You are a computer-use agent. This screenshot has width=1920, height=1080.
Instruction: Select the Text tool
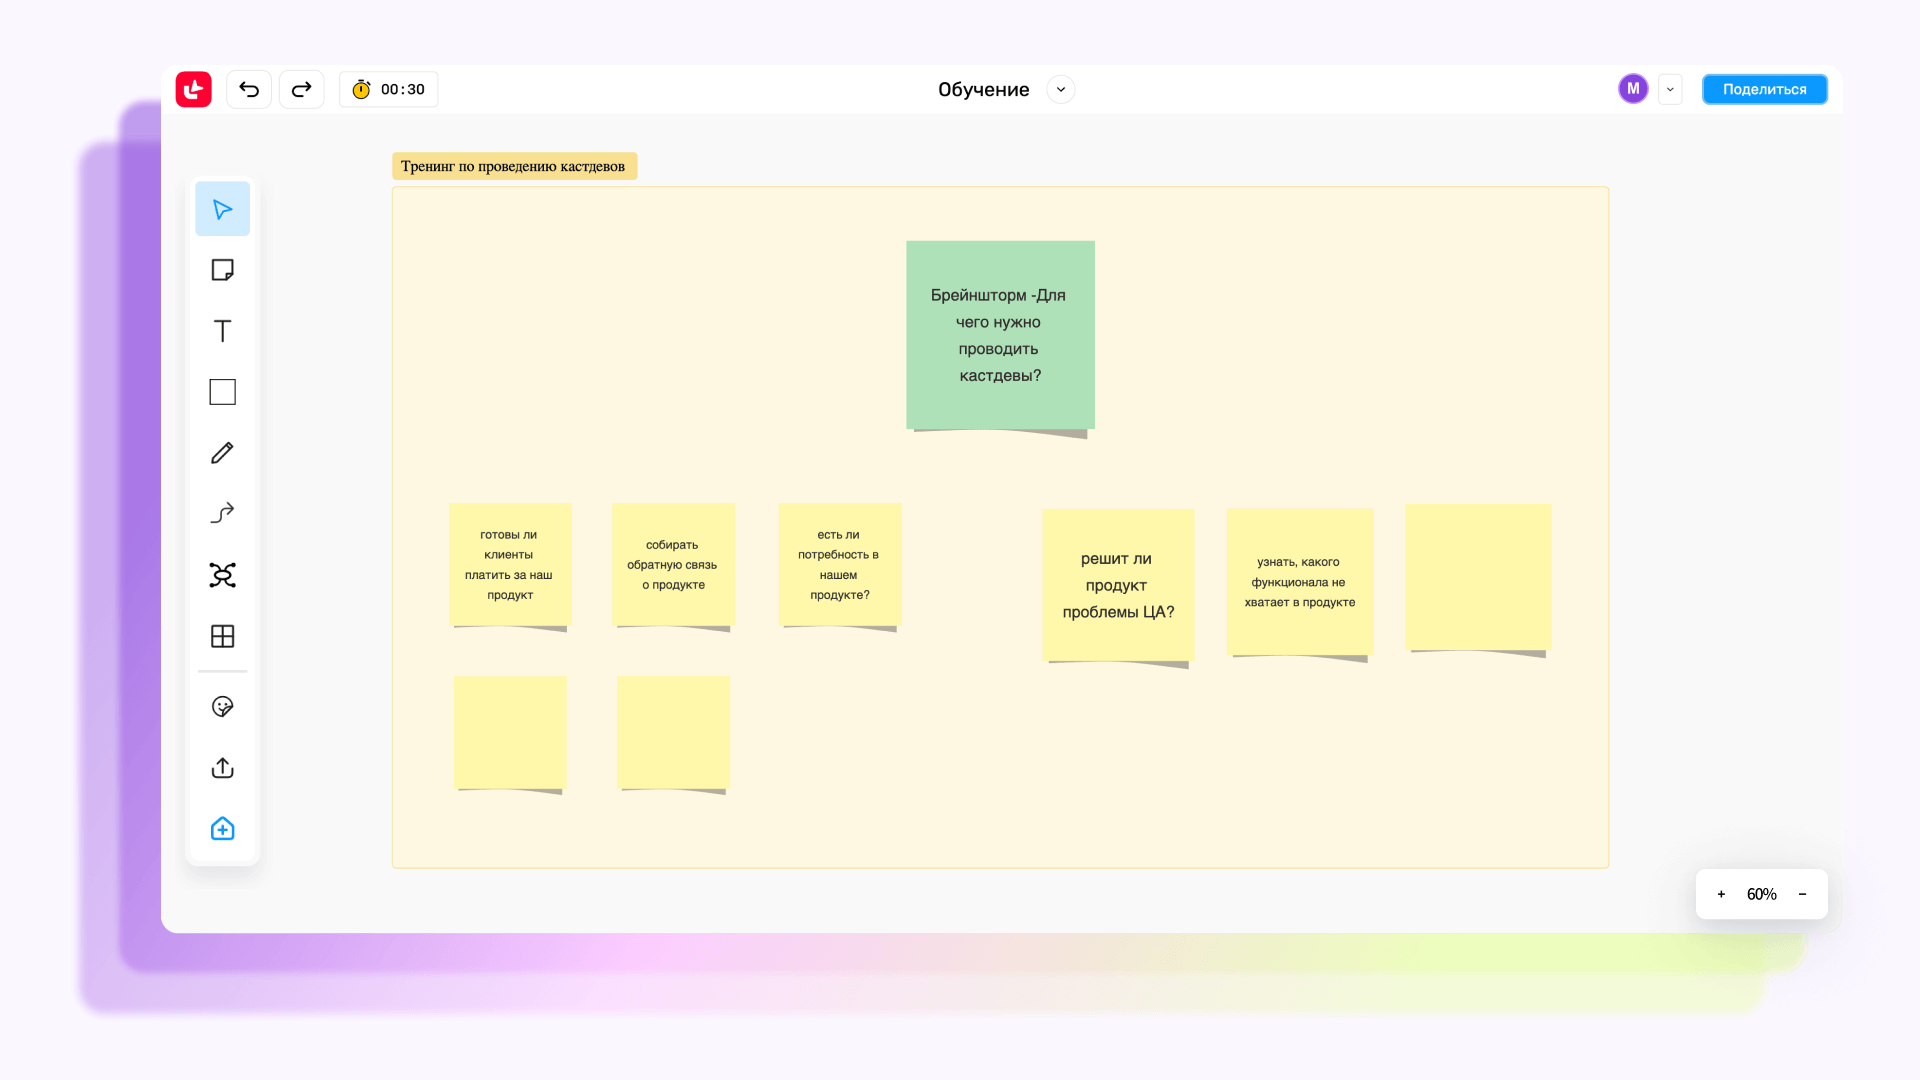(222, 331)
